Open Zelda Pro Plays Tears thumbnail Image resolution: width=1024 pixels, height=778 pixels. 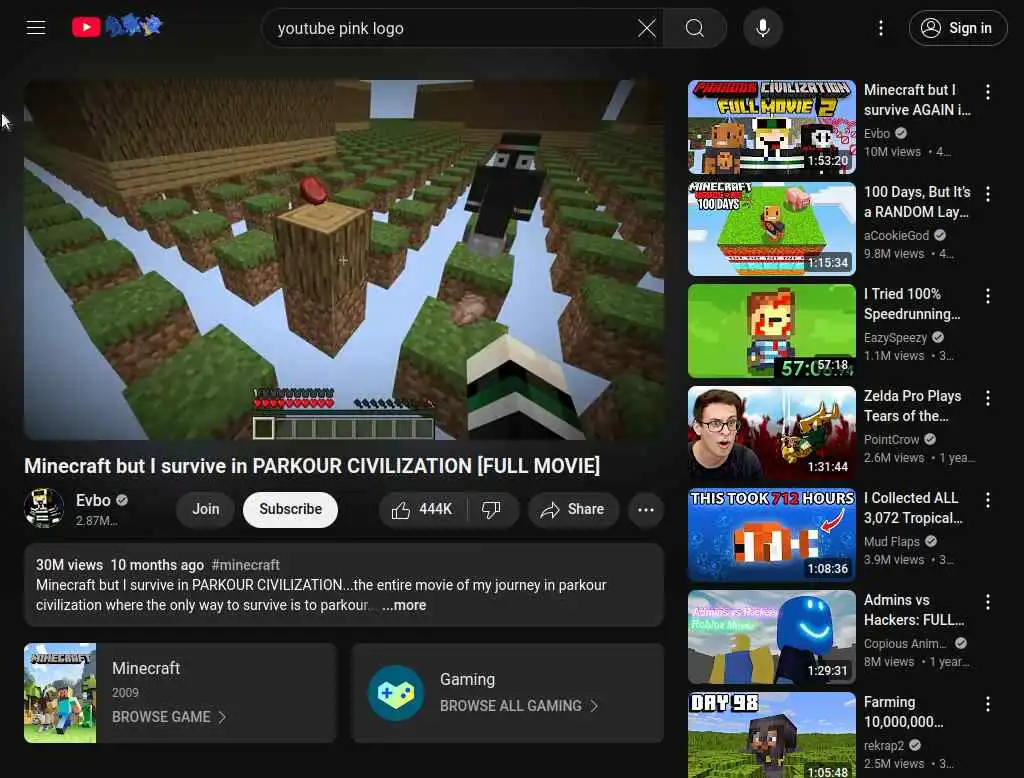pos(771,433)
